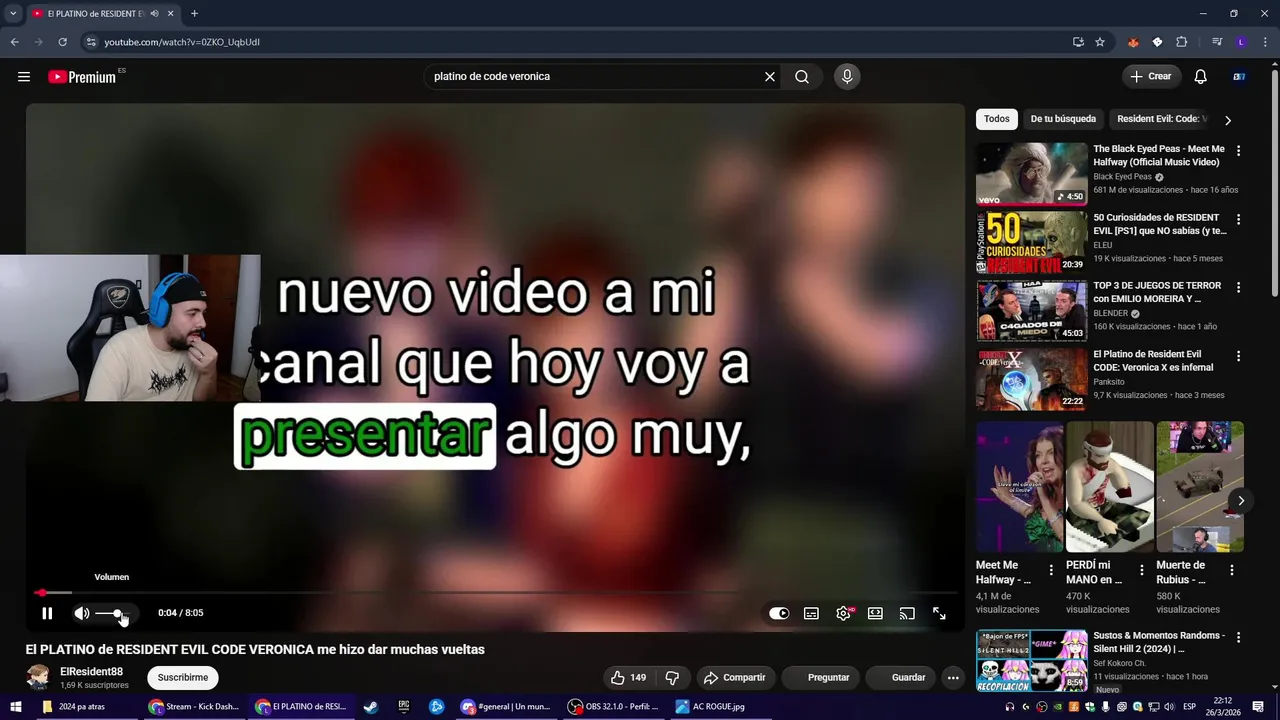The height and width of the screenshot is (720, 1280).
Task: Open options for PERDÍ mi MANO short
Action: pos(1141,570)
